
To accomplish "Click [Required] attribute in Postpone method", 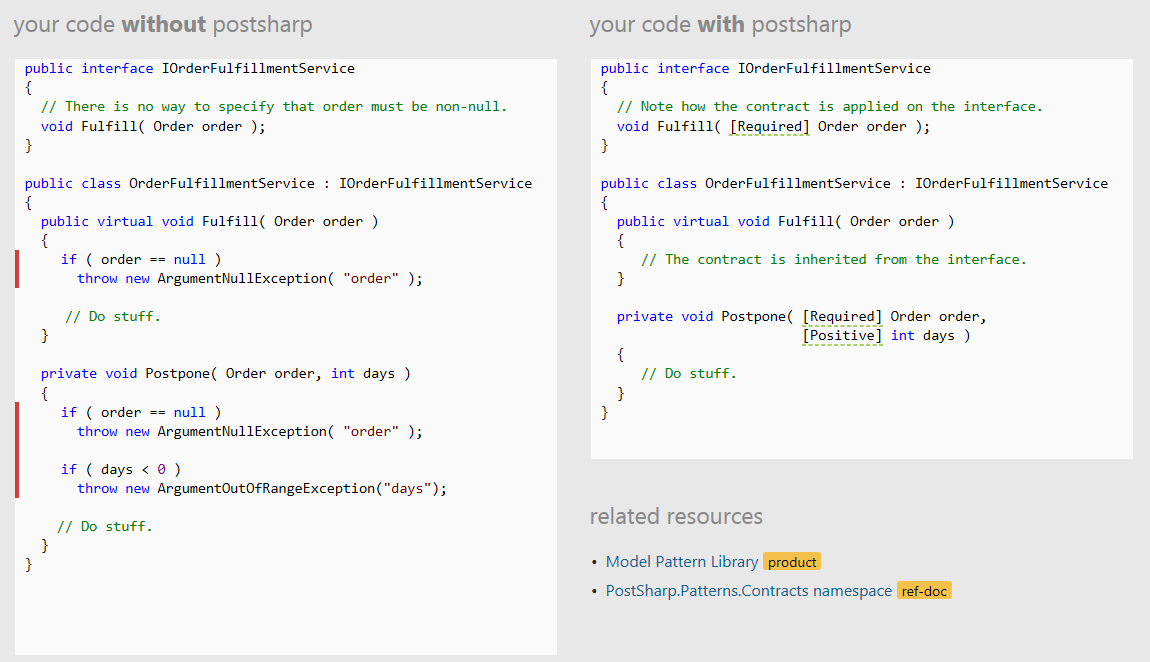I will 842,316.
